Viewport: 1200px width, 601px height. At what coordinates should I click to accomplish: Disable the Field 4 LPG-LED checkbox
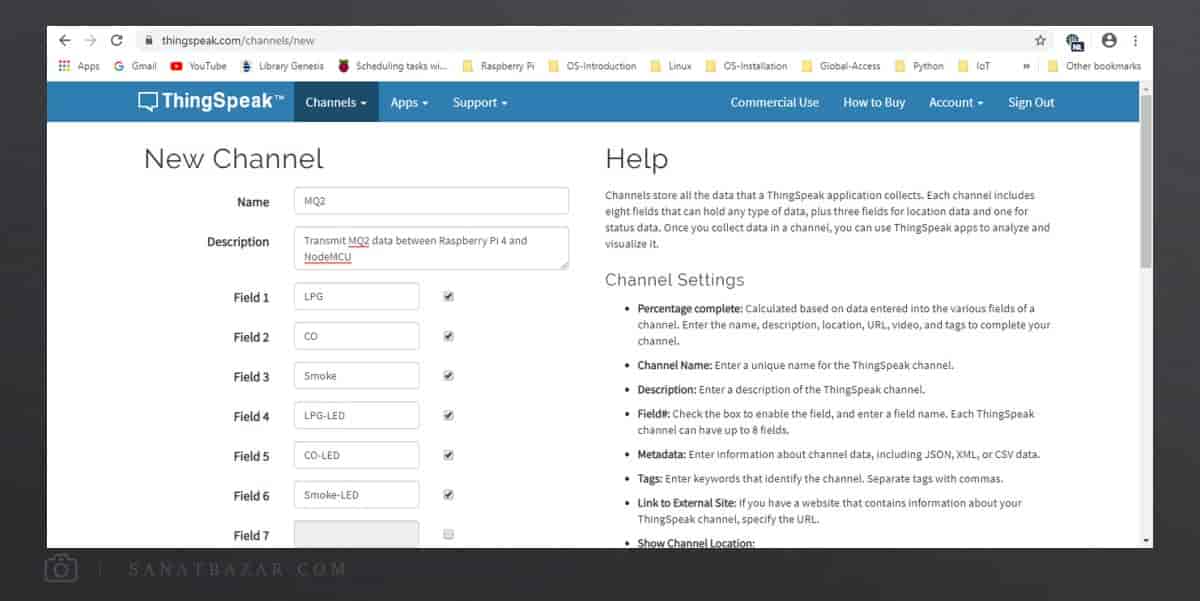(x=448, y=415)
